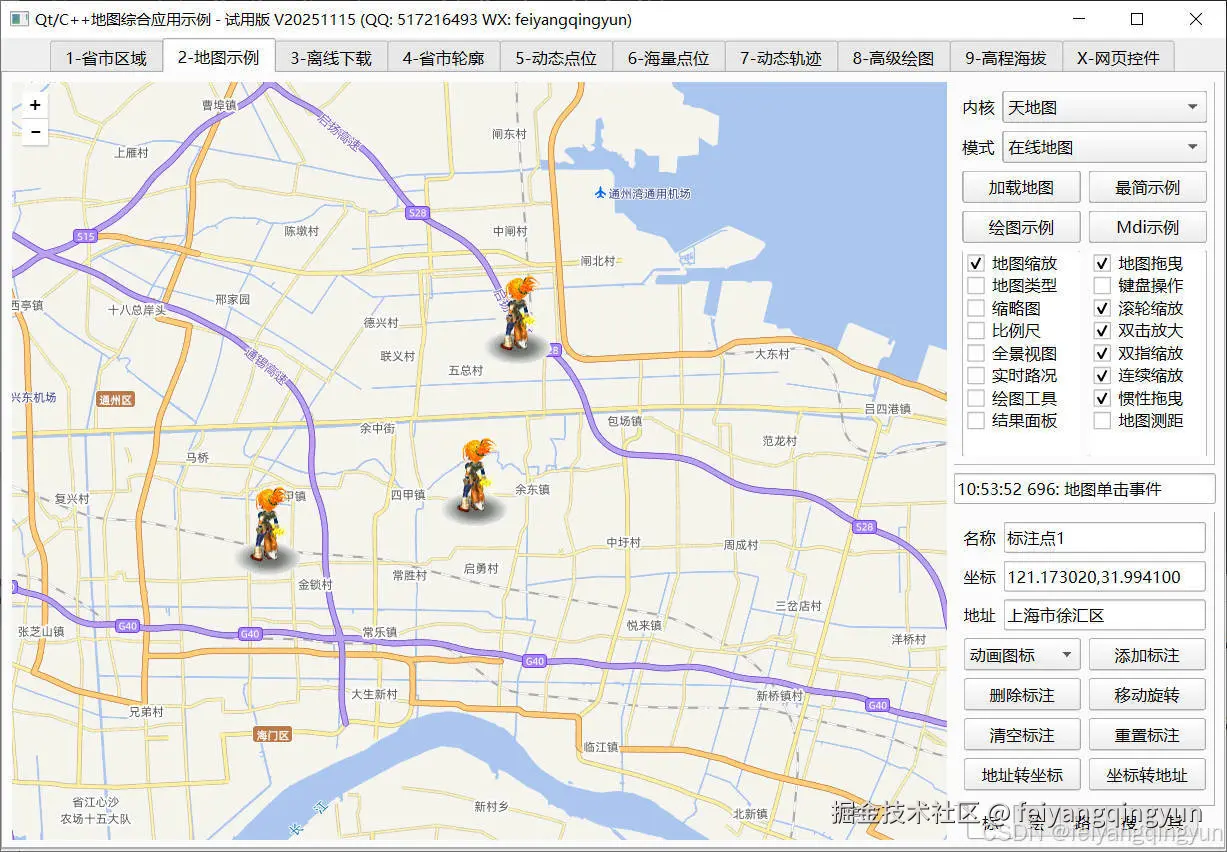The width and height of the screenshot is (1227, 852).
Task: Click the 地址转坐标 button
Action: [1021, 775]
